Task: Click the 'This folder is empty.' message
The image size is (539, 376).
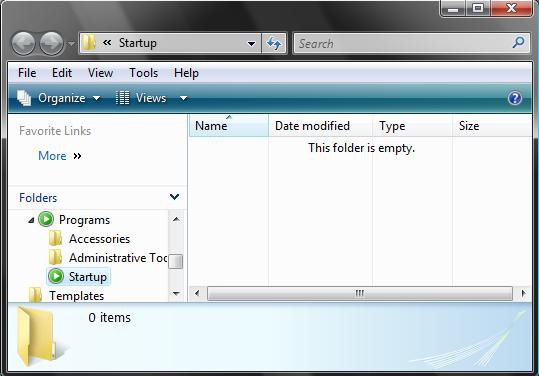Action: 362,148
